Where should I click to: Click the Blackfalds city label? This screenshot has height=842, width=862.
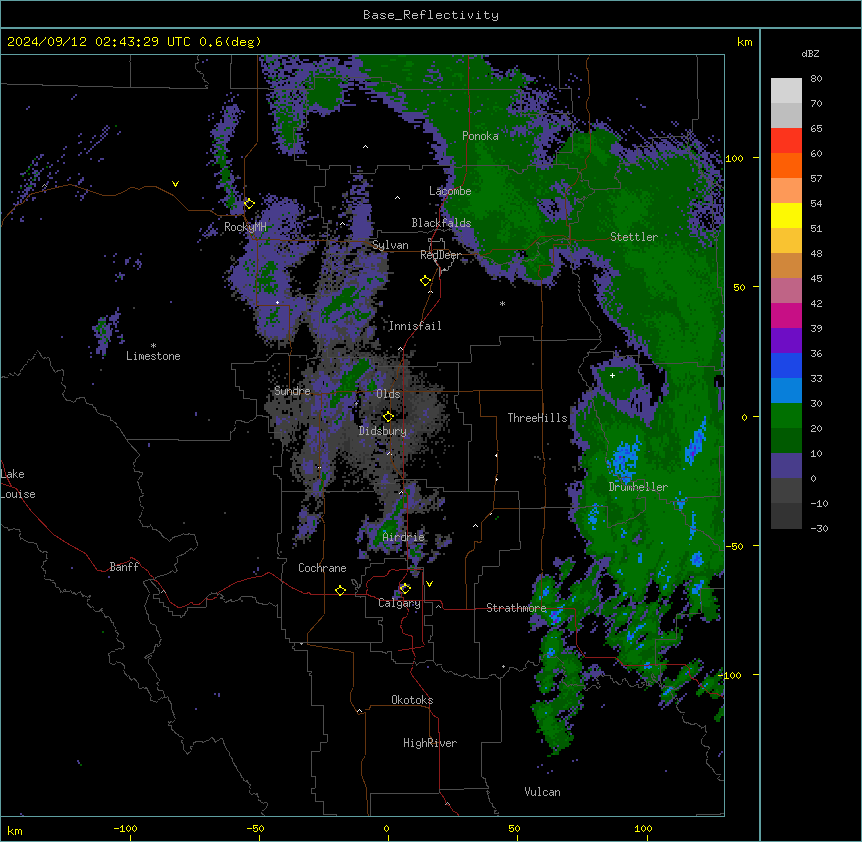[x=441, y=223]
